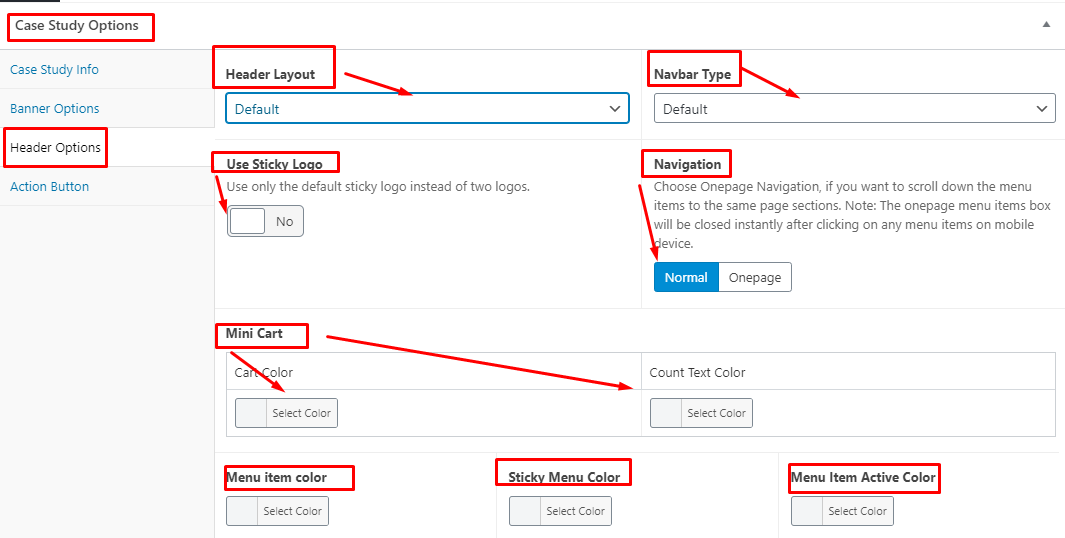Screen dimensions: 1065x538
Task: Click the Menu Item Active Color swatch
Action: coord(807,511)
